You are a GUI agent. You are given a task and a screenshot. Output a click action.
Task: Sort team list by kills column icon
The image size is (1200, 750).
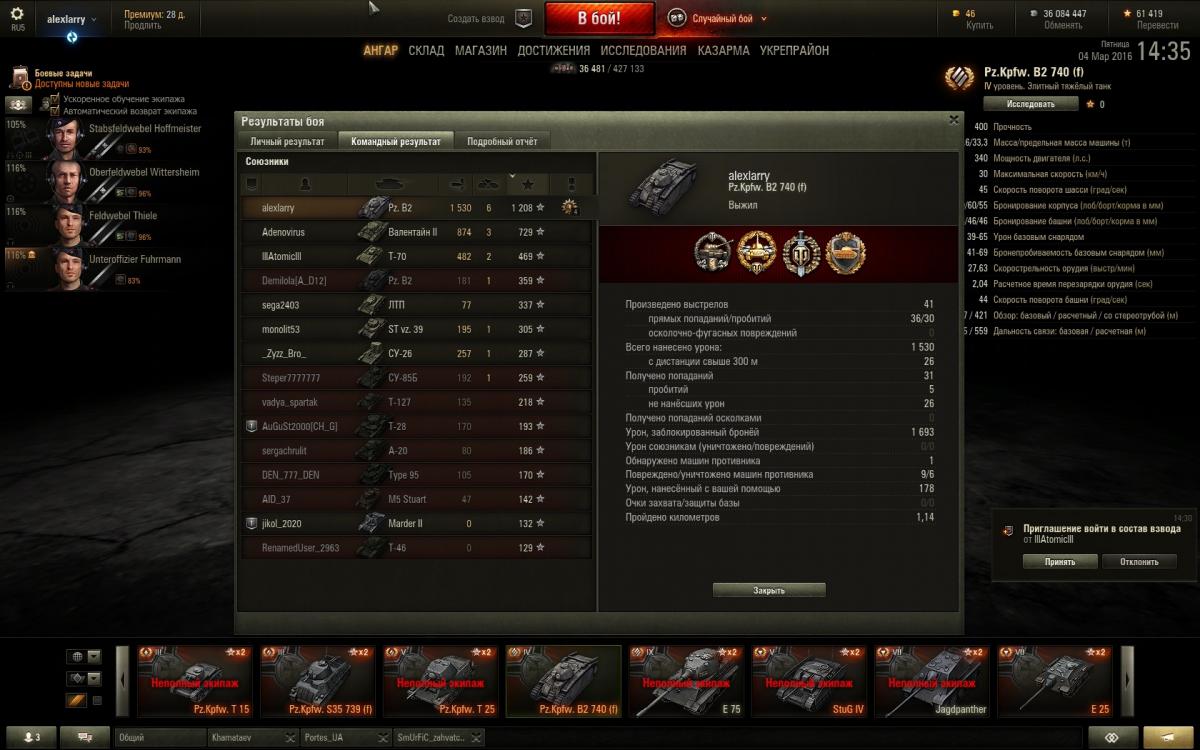(488, 184)
